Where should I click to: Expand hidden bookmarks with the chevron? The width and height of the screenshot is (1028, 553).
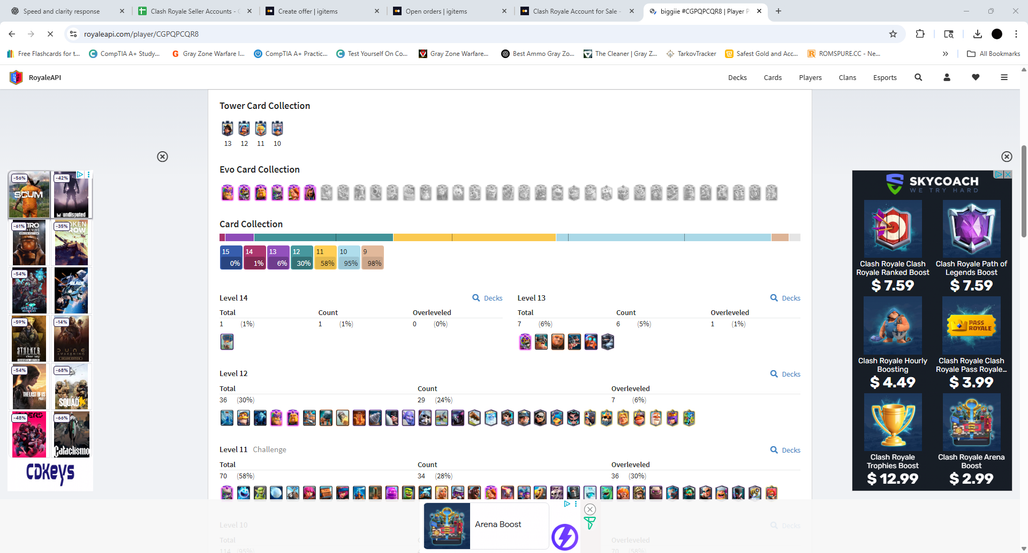945,54
